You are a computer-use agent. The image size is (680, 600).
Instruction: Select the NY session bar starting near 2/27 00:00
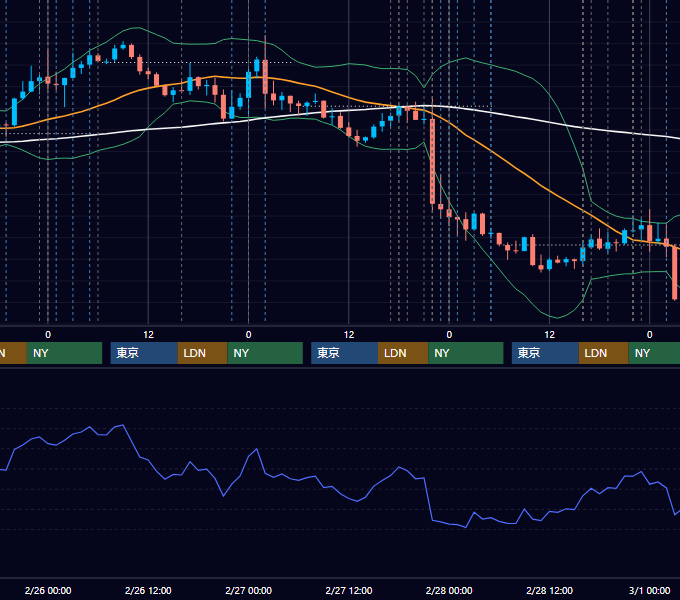coord(265,353)
